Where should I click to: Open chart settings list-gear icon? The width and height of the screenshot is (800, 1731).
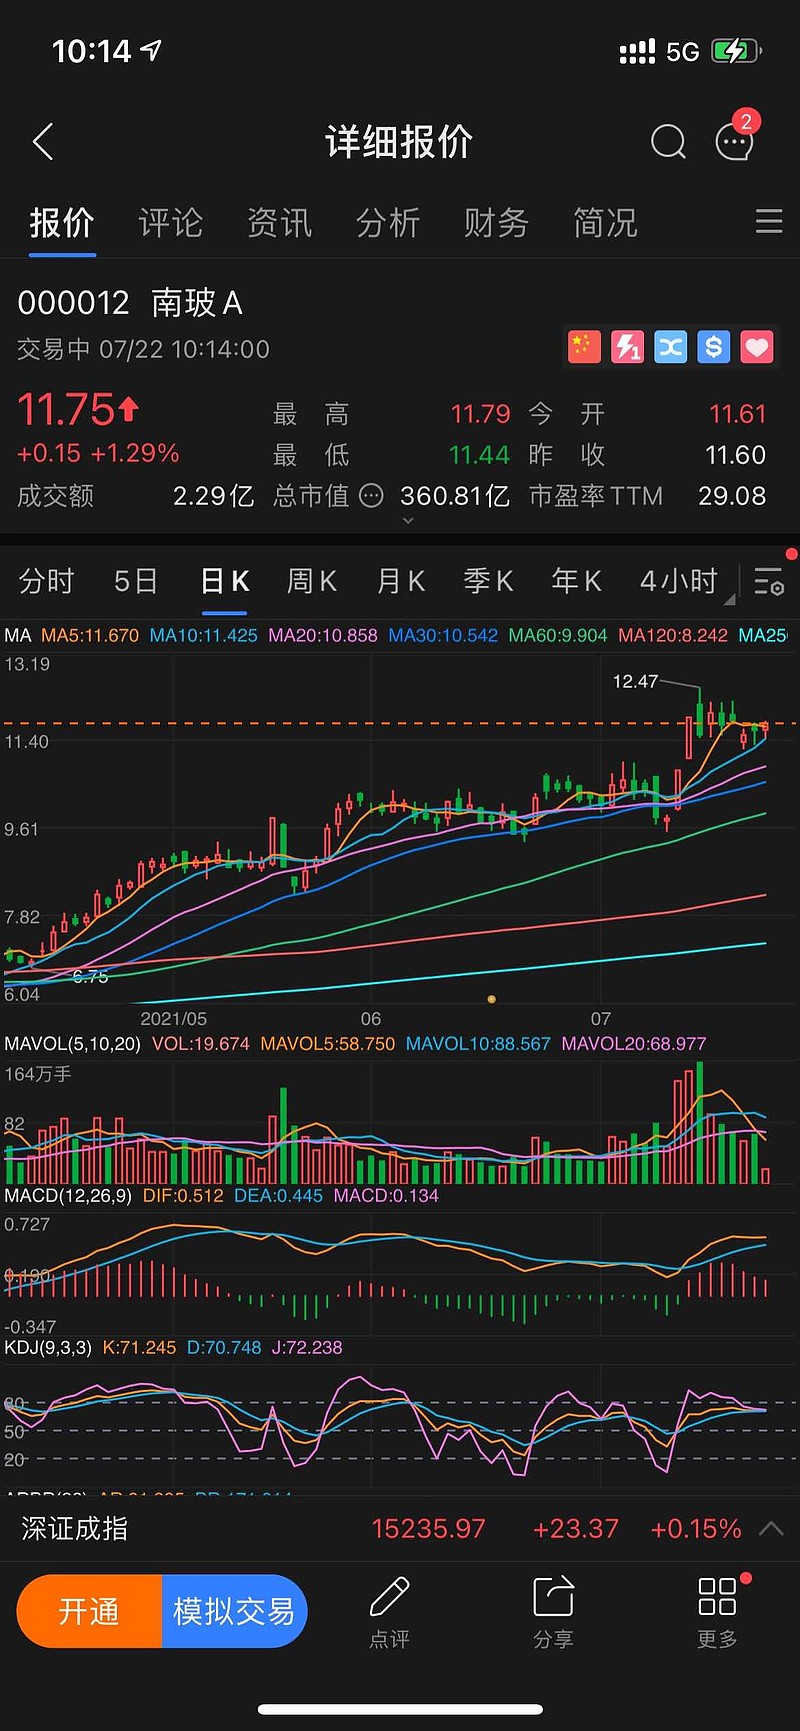click(769, 581)
